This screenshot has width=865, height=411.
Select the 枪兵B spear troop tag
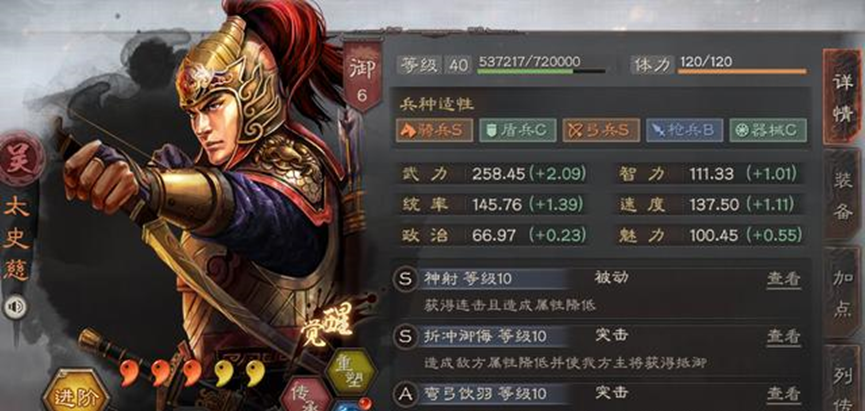pos(684,130)
